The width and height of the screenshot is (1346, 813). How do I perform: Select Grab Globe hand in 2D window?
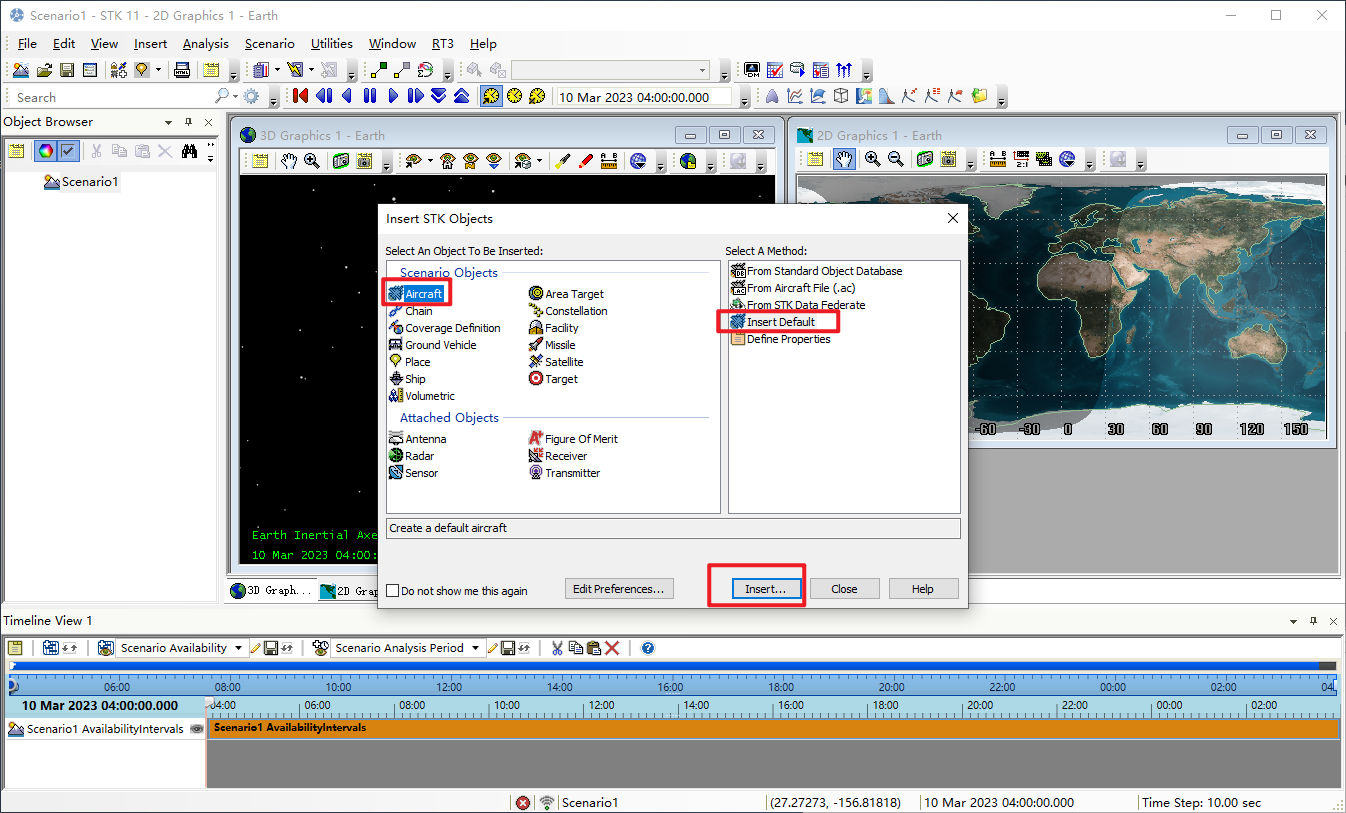[845, 160]
